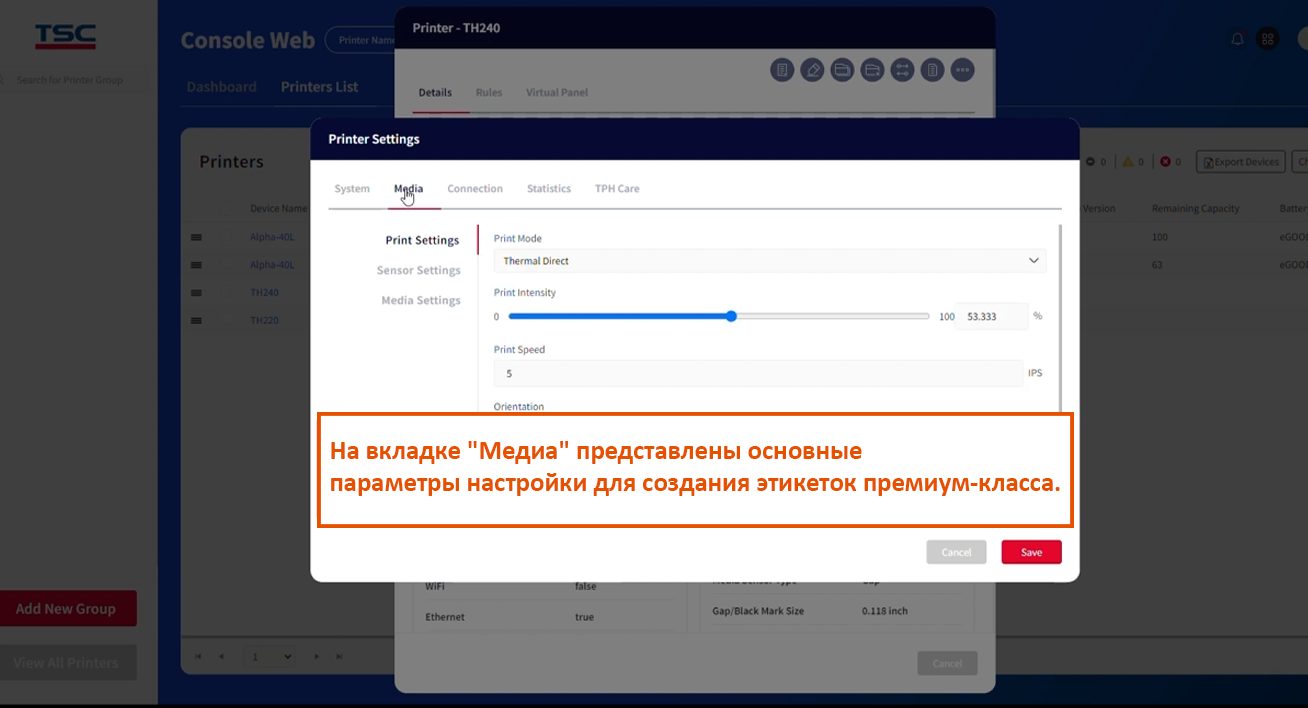Click the two-arrows transfer icon
1308x708 pixels.
pyautogui.click(x=902, y=70)
